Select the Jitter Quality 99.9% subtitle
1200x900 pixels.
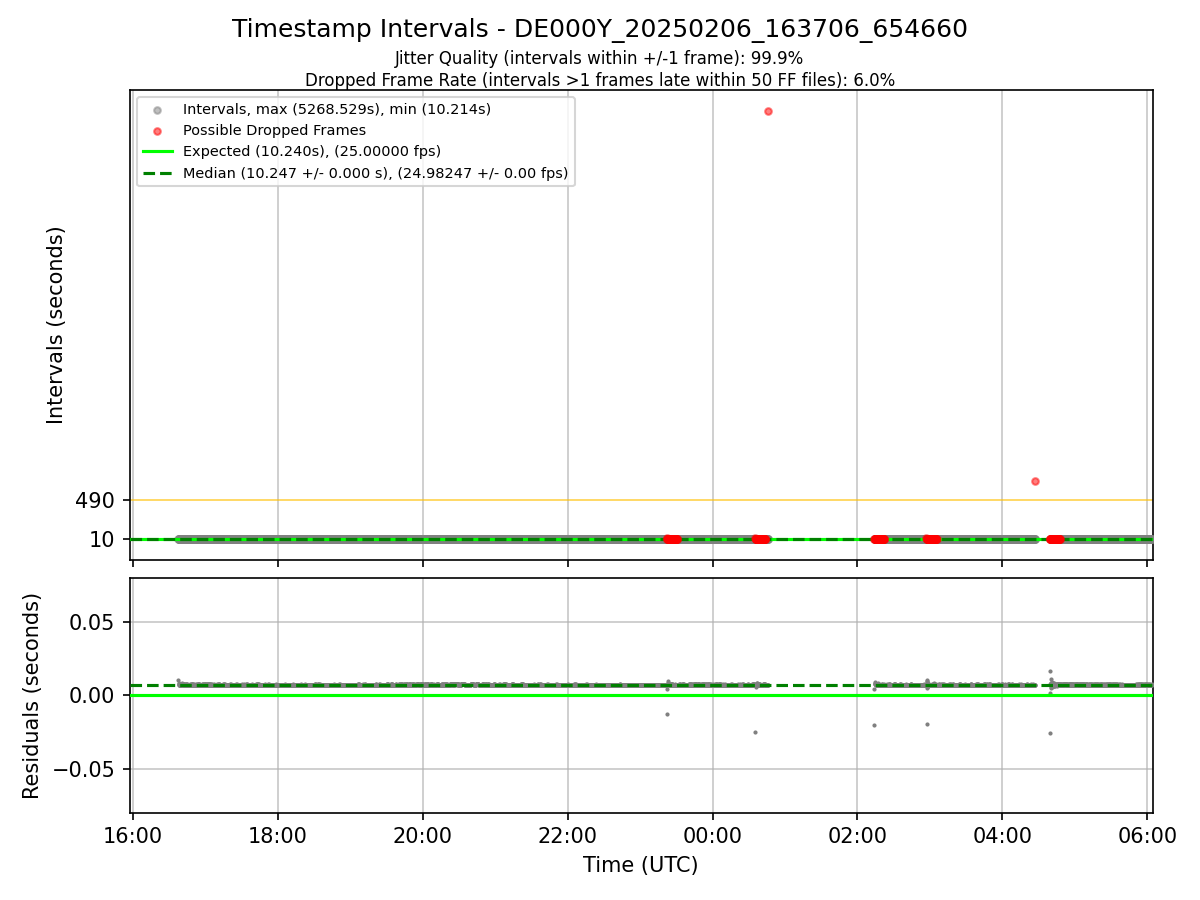click(x=599, y=58)
